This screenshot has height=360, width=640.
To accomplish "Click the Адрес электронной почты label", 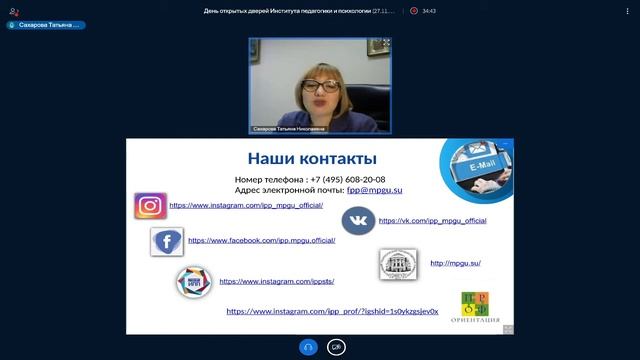I will click(289, 190).
